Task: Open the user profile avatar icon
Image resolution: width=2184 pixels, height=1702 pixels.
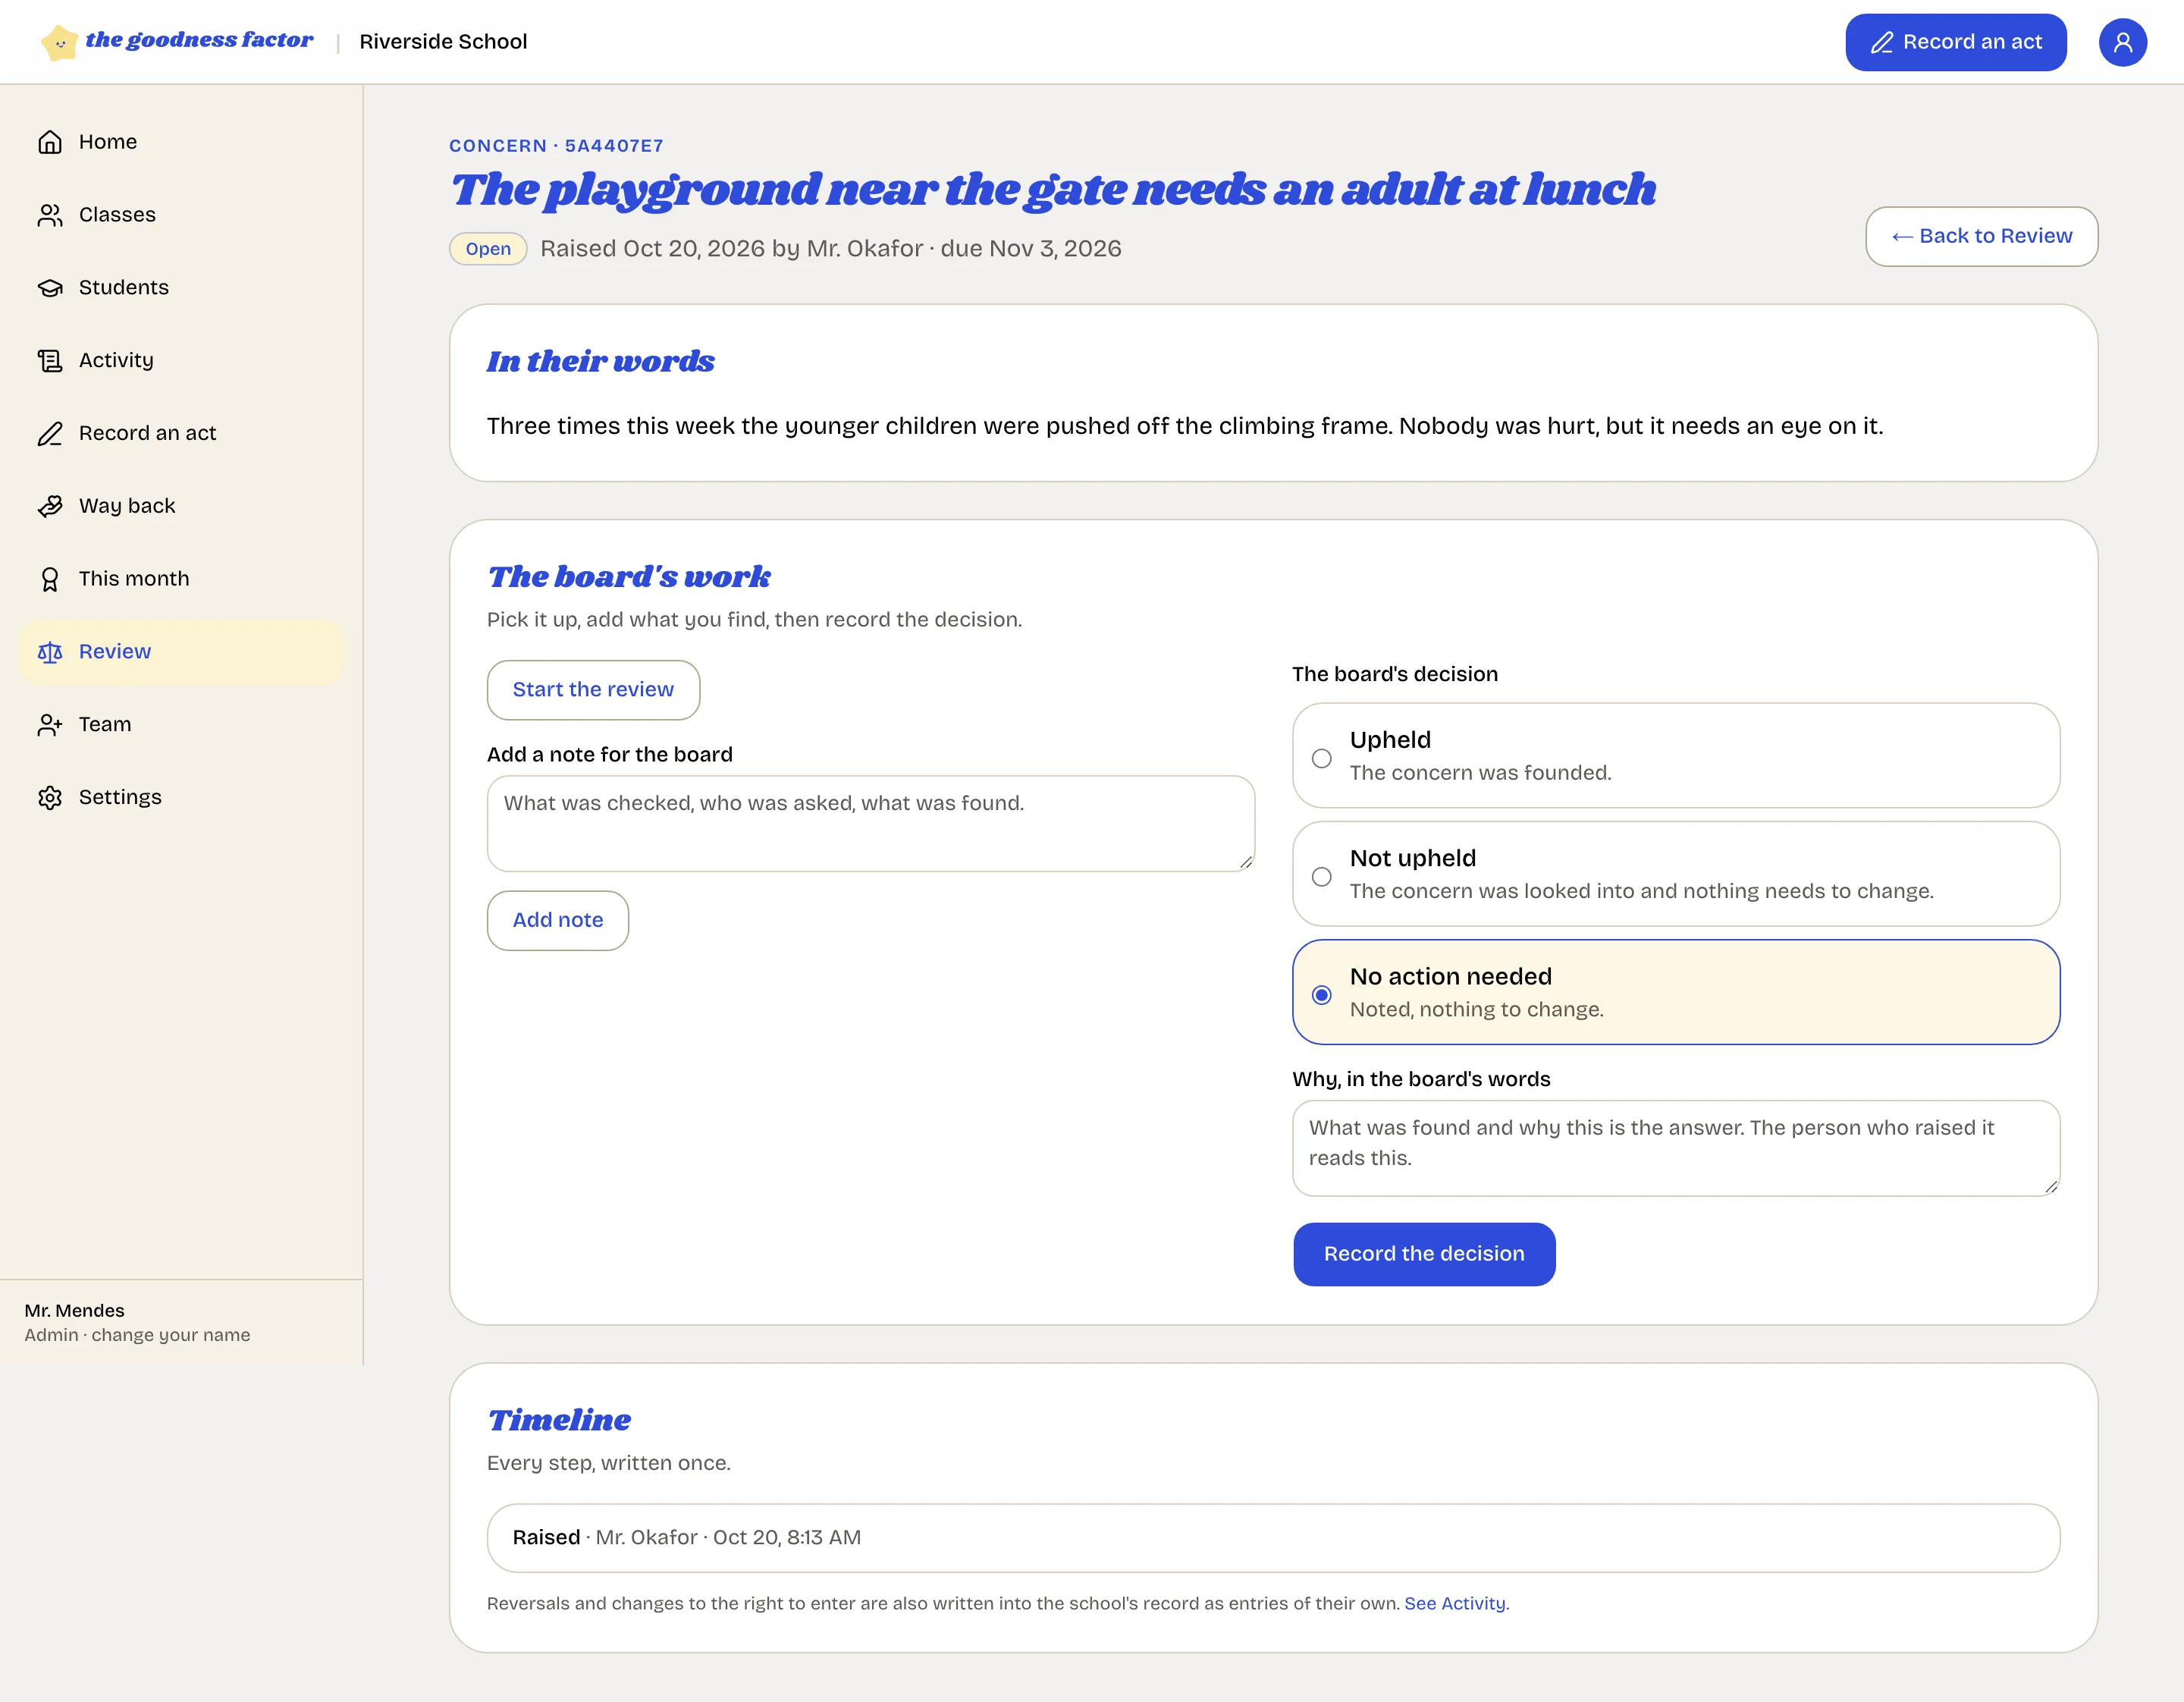Action: click(x=2122, y=42)
